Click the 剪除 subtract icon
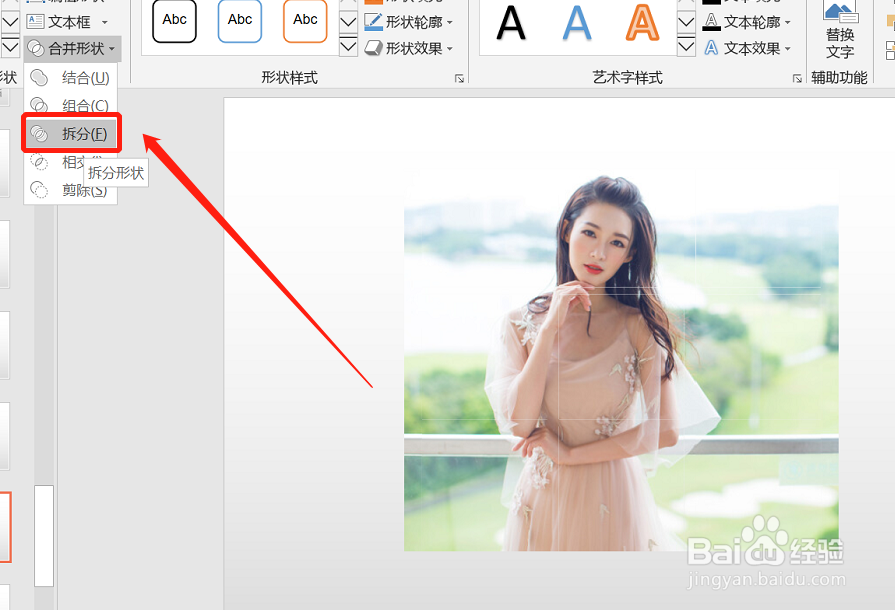The image size is (895, 610). tap(39, 189)
